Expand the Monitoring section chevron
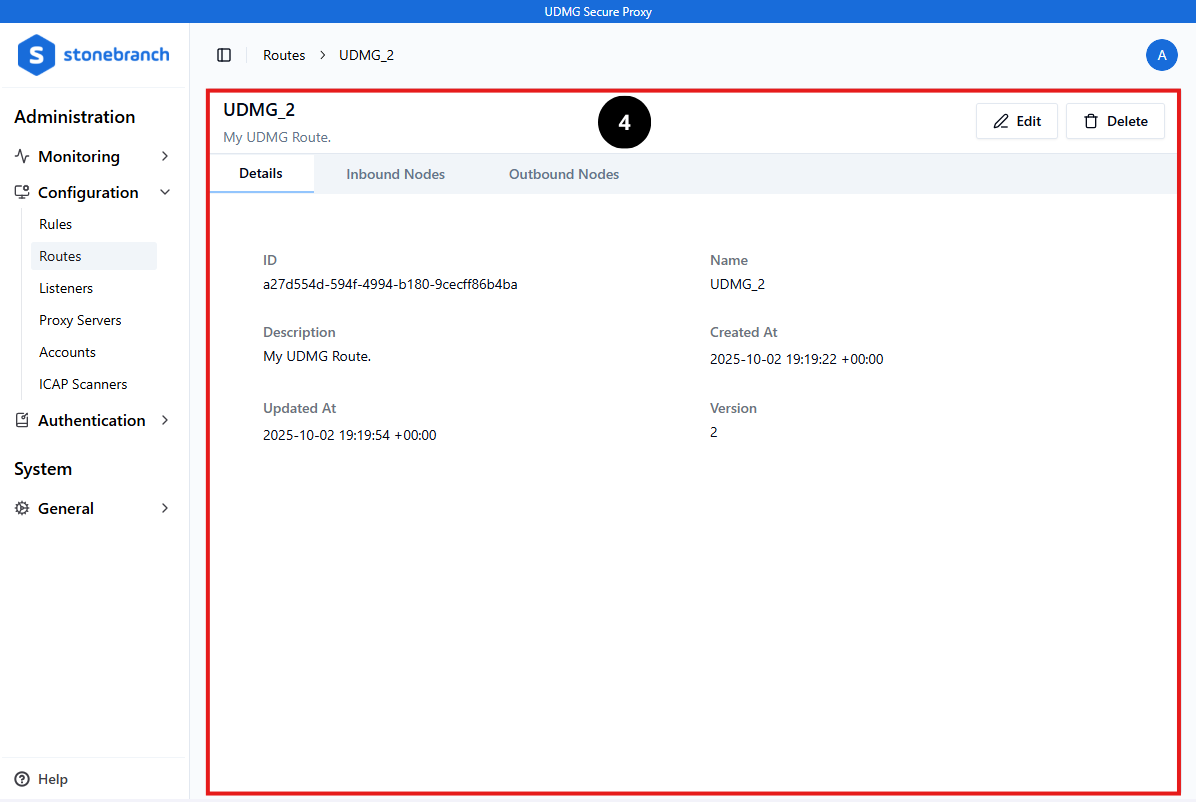1196x802 pixels. 165,156
